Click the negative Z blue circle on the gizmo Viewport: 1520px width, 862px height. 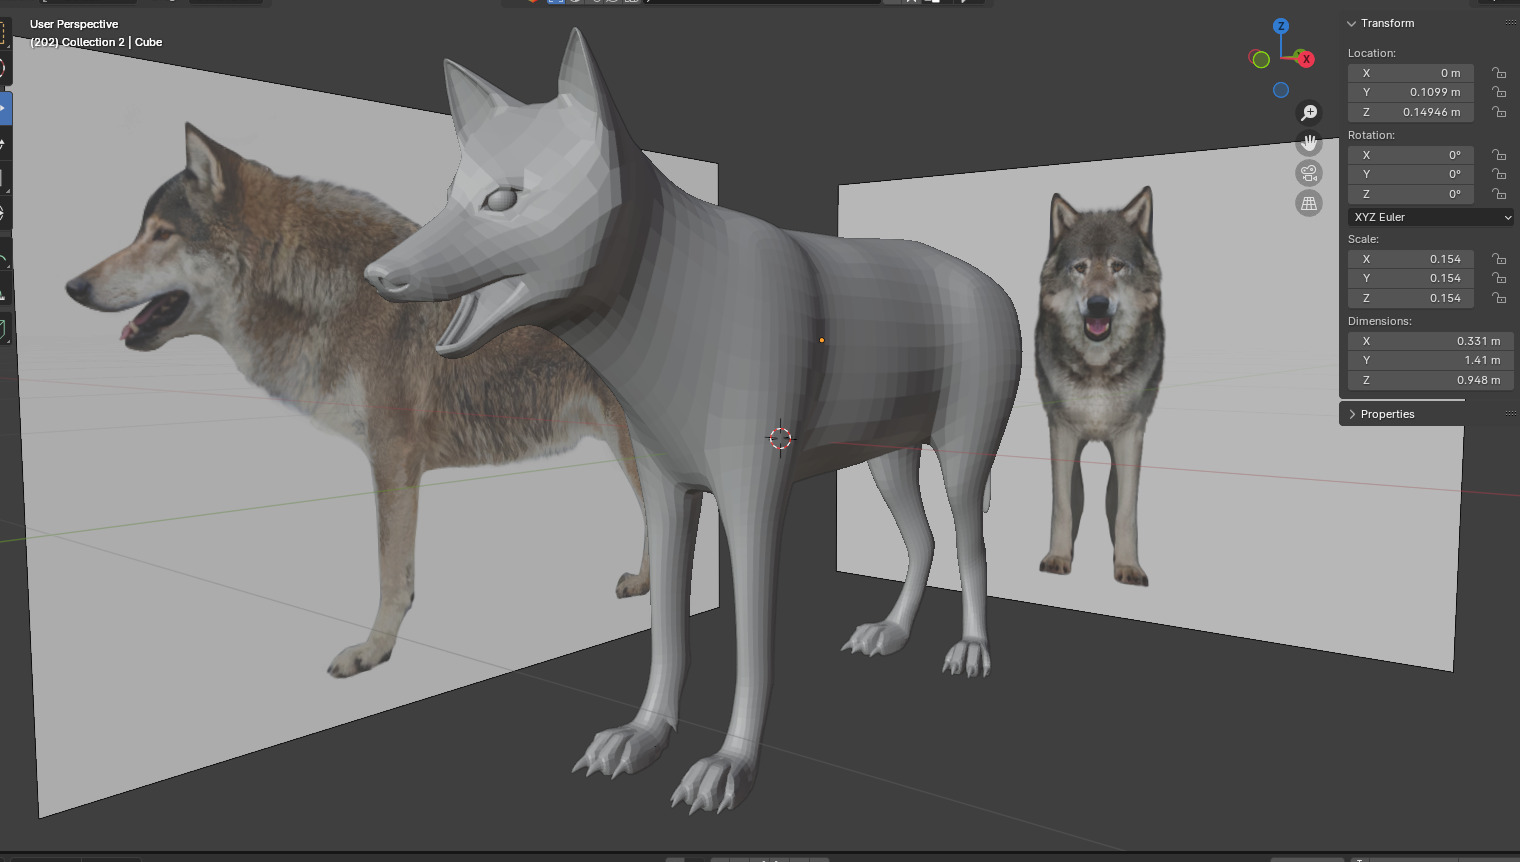(x=1281, y=90)
